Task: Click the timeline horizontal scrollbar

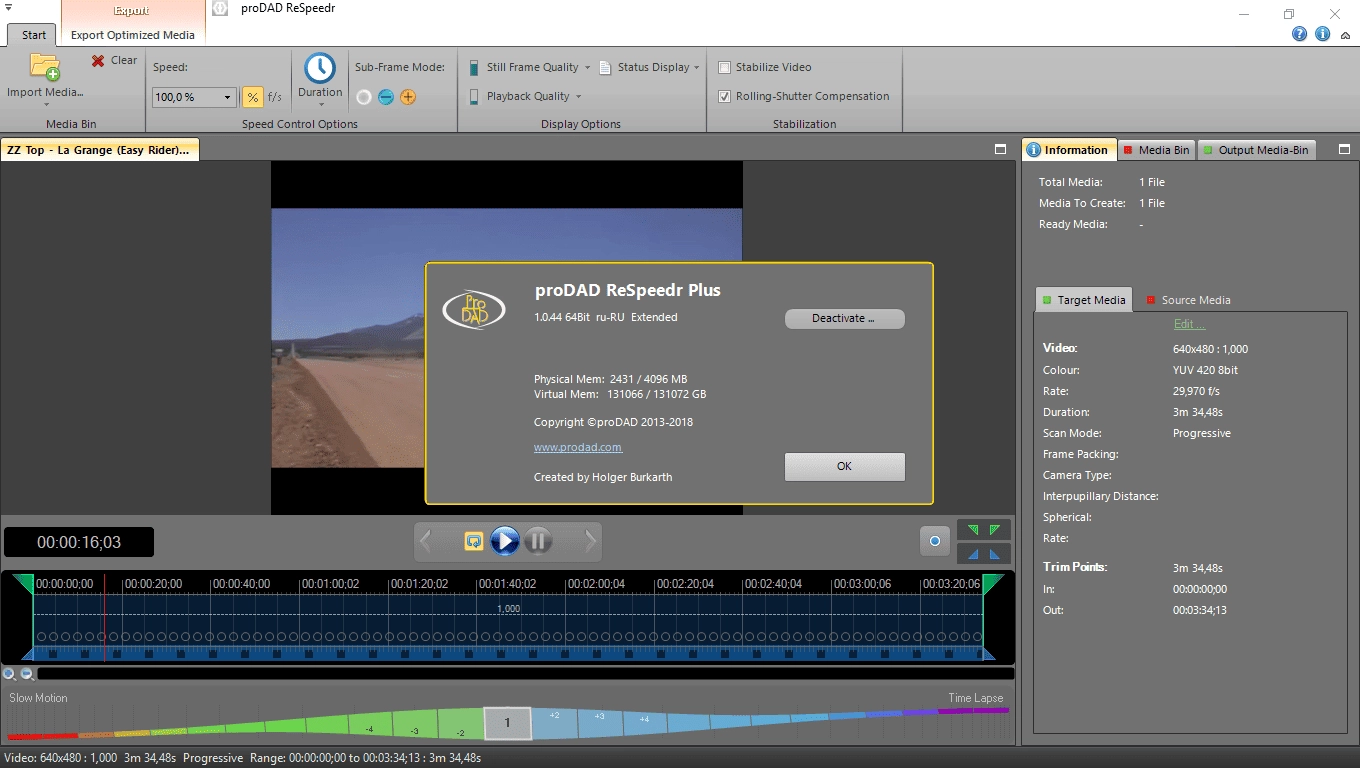Action: tap(525, 674)
